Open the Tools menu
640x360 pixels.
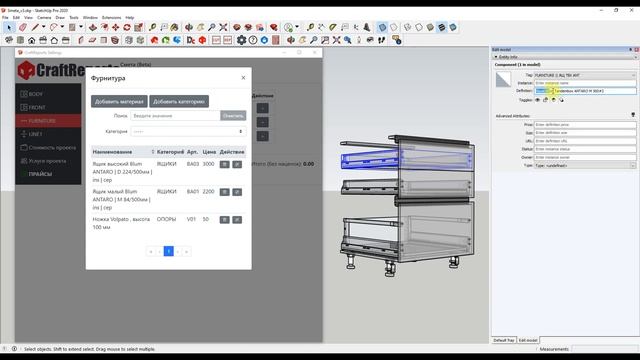click(x=74, y=18)
